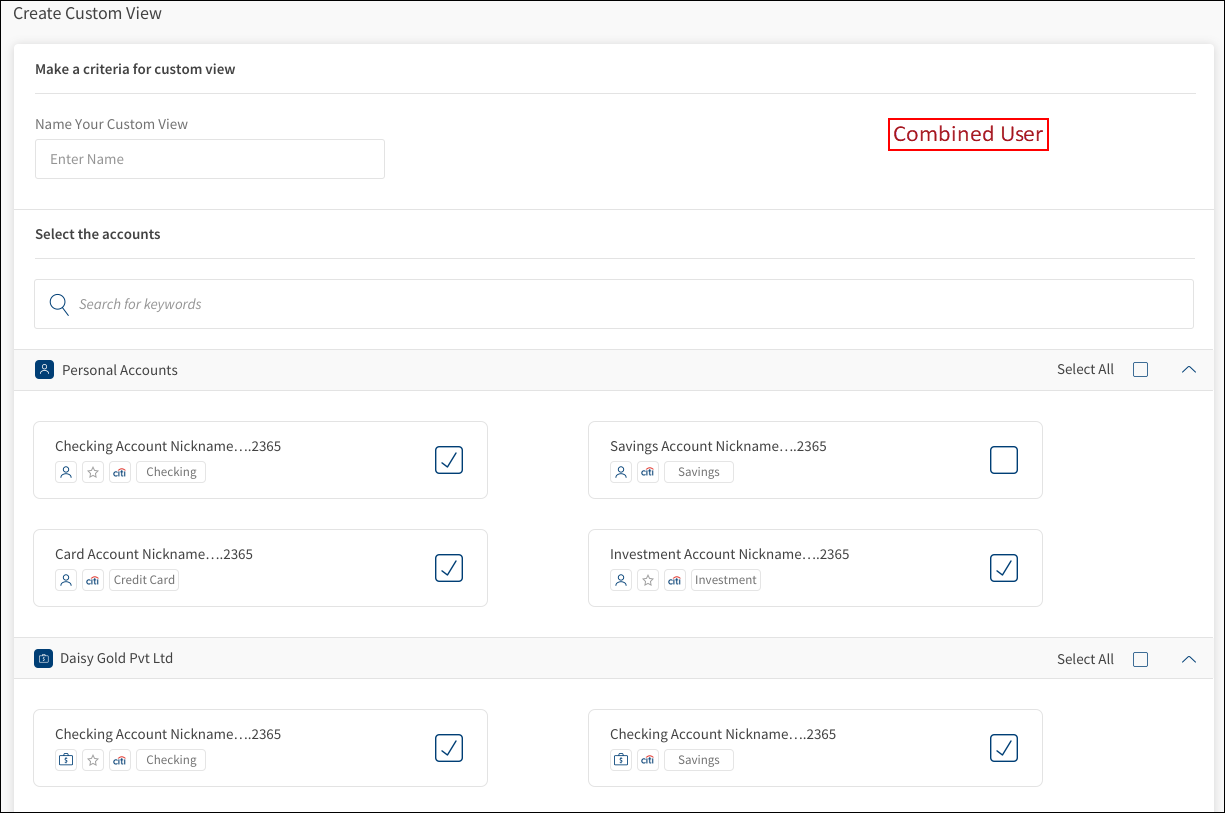Toggle Select All for Daisy Gold Pvt Ltd
This screenshot has width=1225, height=813.
click(x=1140, y=660)
